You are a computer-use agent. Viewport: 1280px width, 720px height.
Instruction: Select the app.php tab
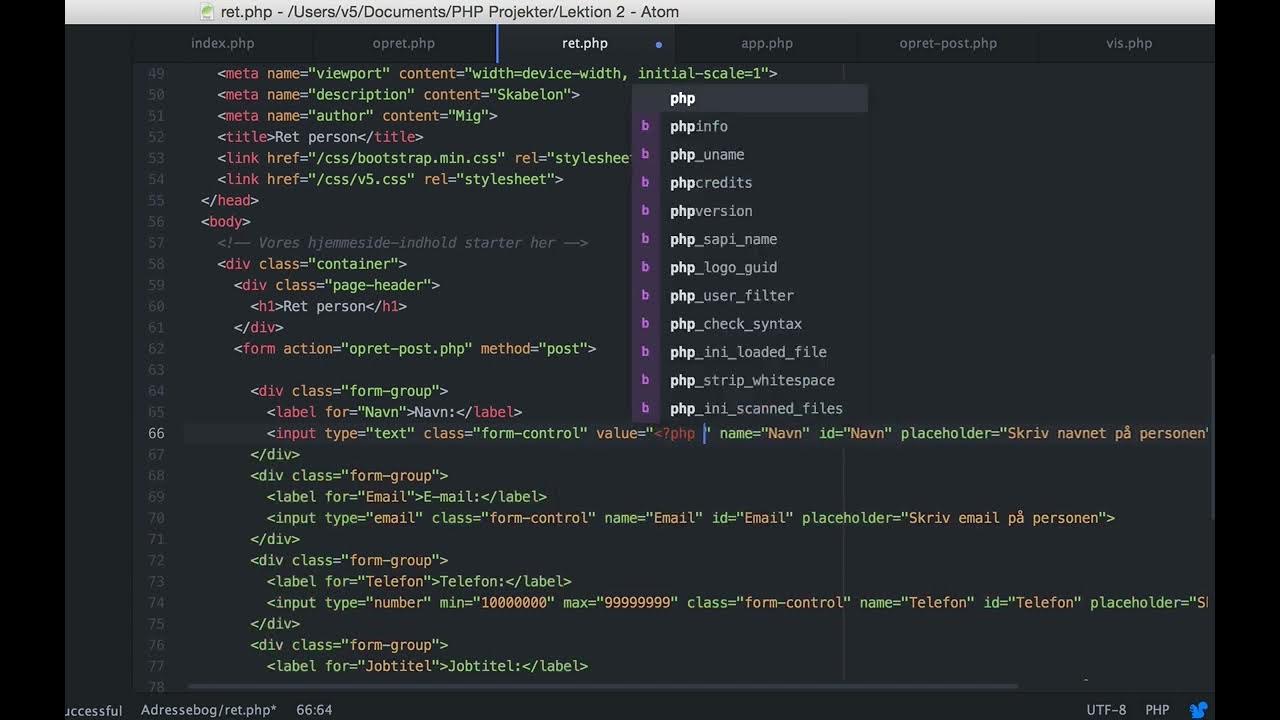(x=766, y=43)
